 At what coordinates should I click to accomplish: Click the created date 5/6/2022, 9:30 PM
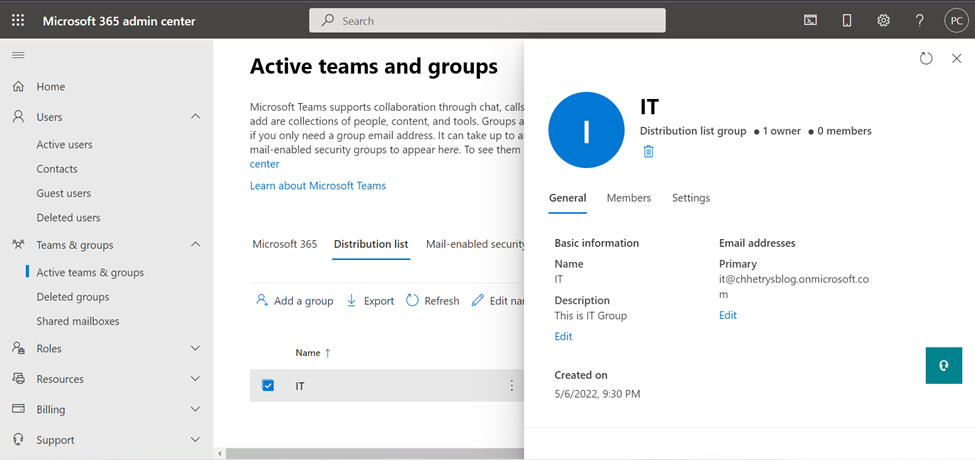click(598, 394)
